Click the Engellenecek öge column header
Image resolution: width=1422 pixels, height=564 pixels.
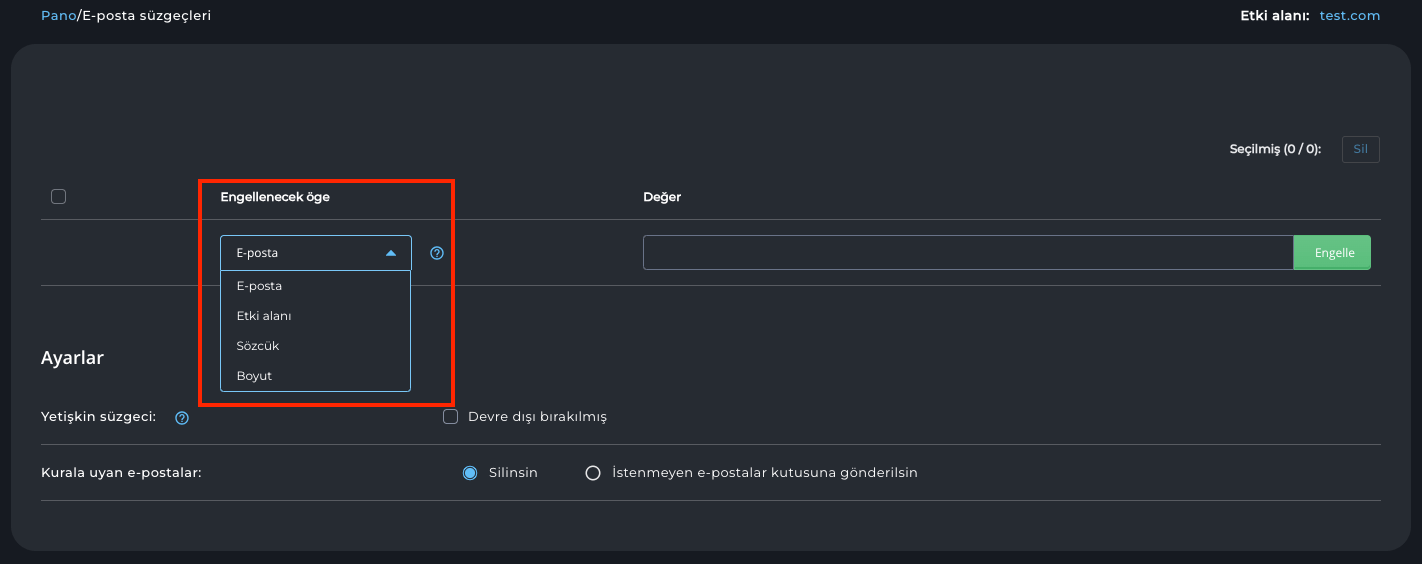pos(275,197)
